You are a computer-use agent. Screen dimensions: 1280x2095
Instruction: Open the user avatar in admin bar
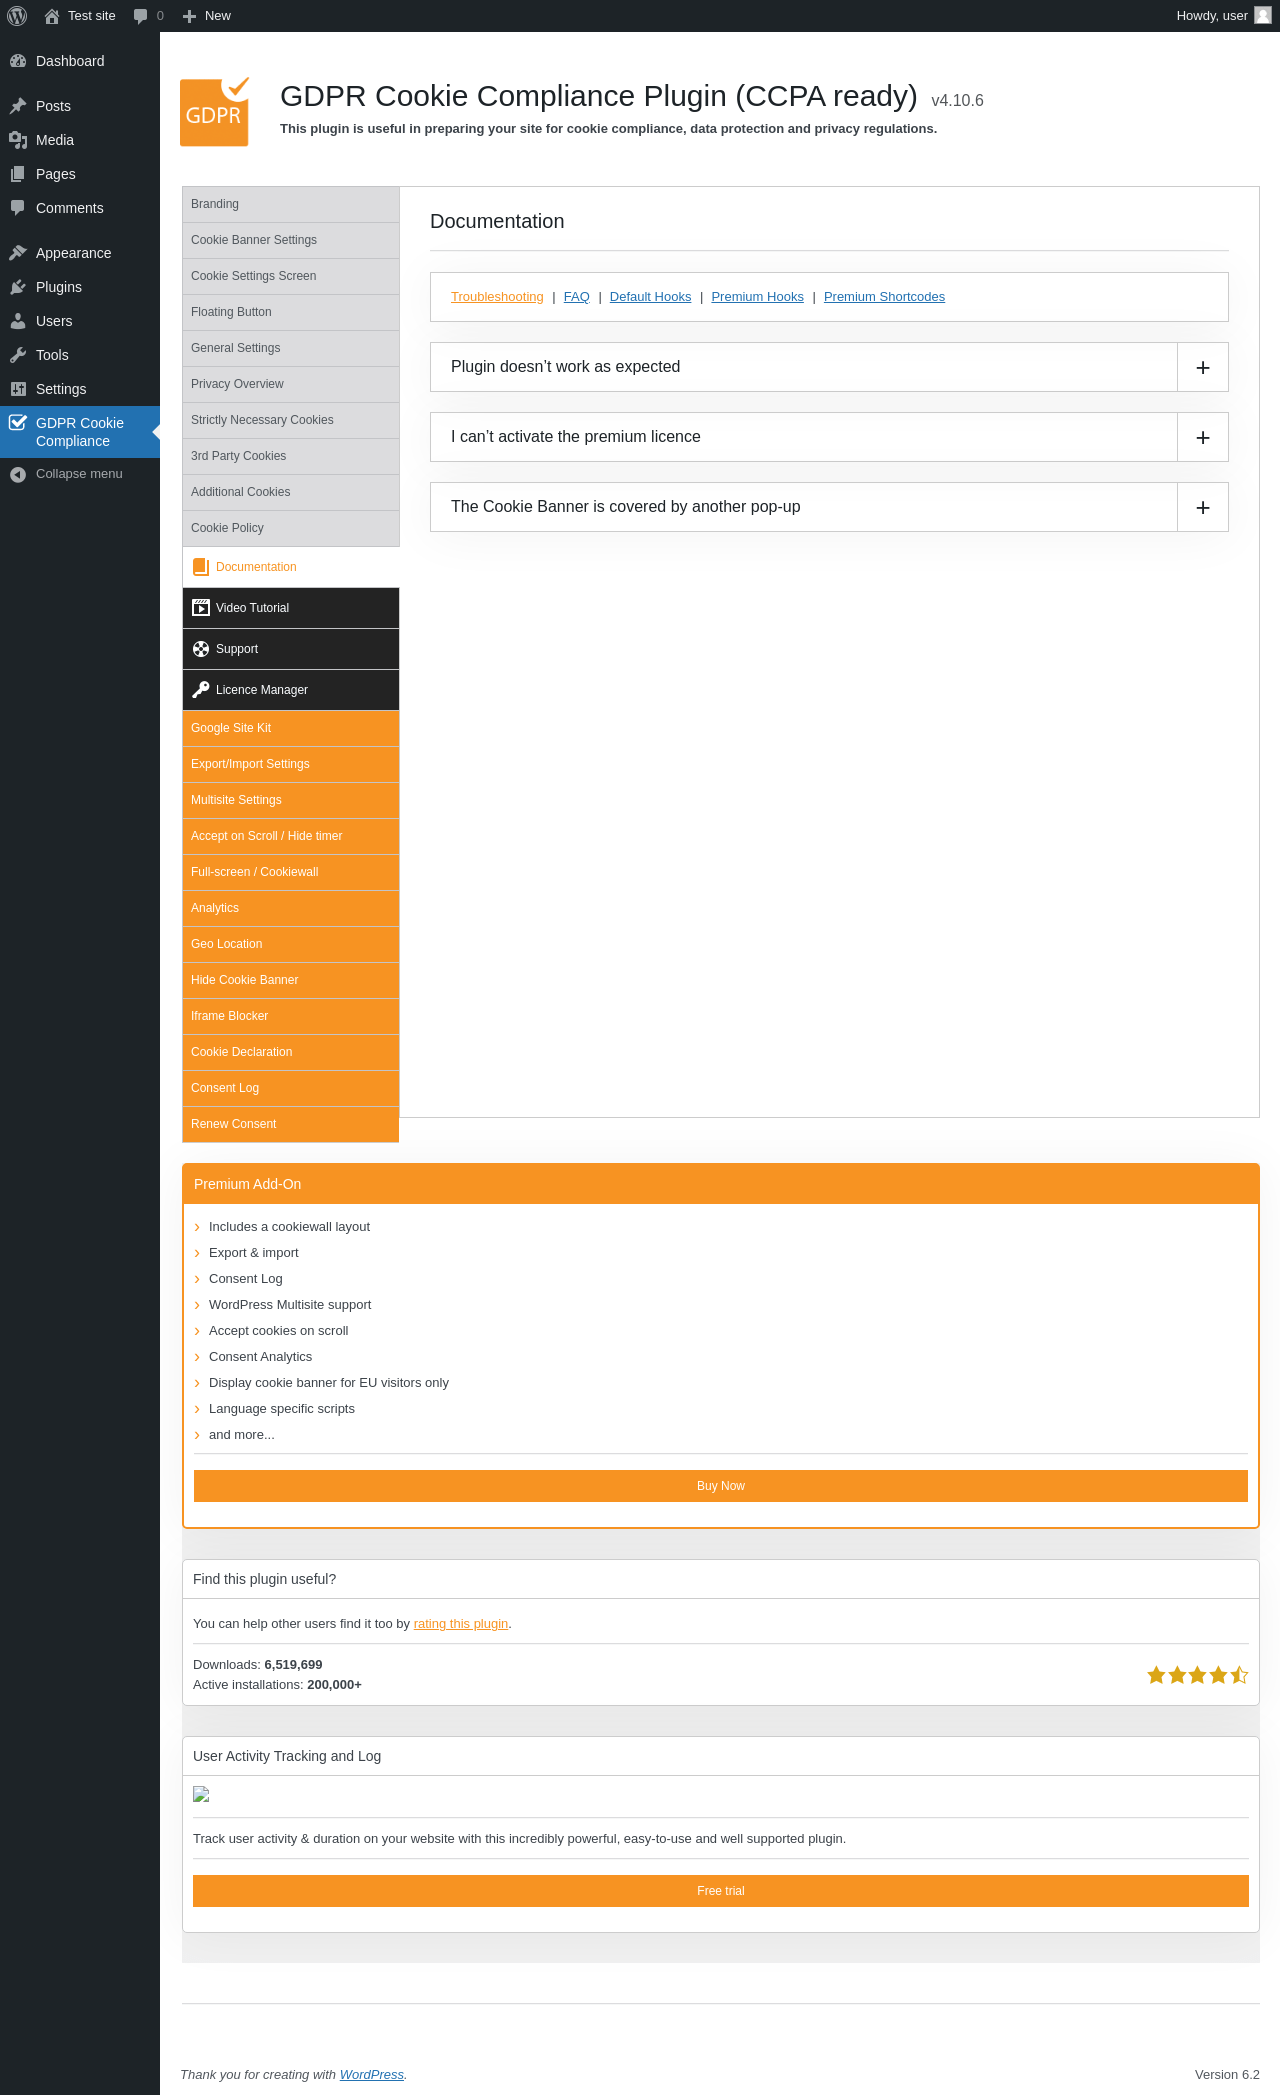click(1263, 15)
